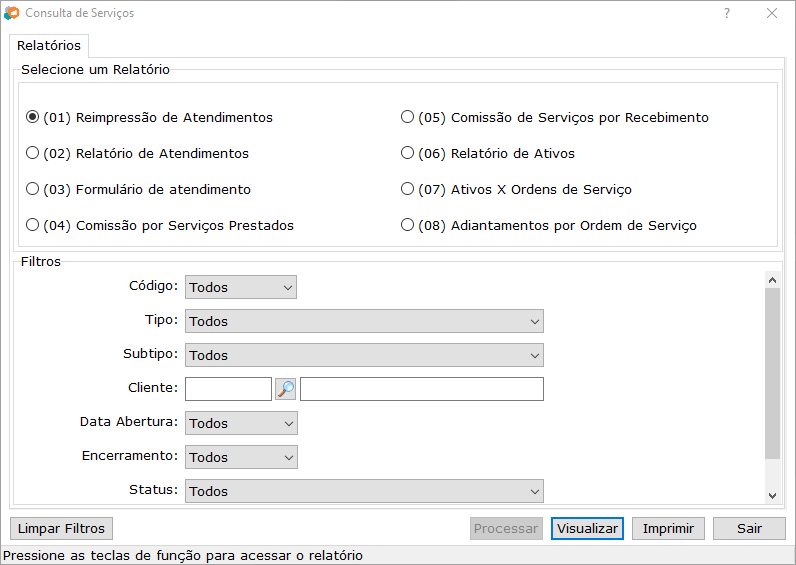Open the Código dropdown
The width and height of the screenshot is (796, 565).
coord(241,287)
